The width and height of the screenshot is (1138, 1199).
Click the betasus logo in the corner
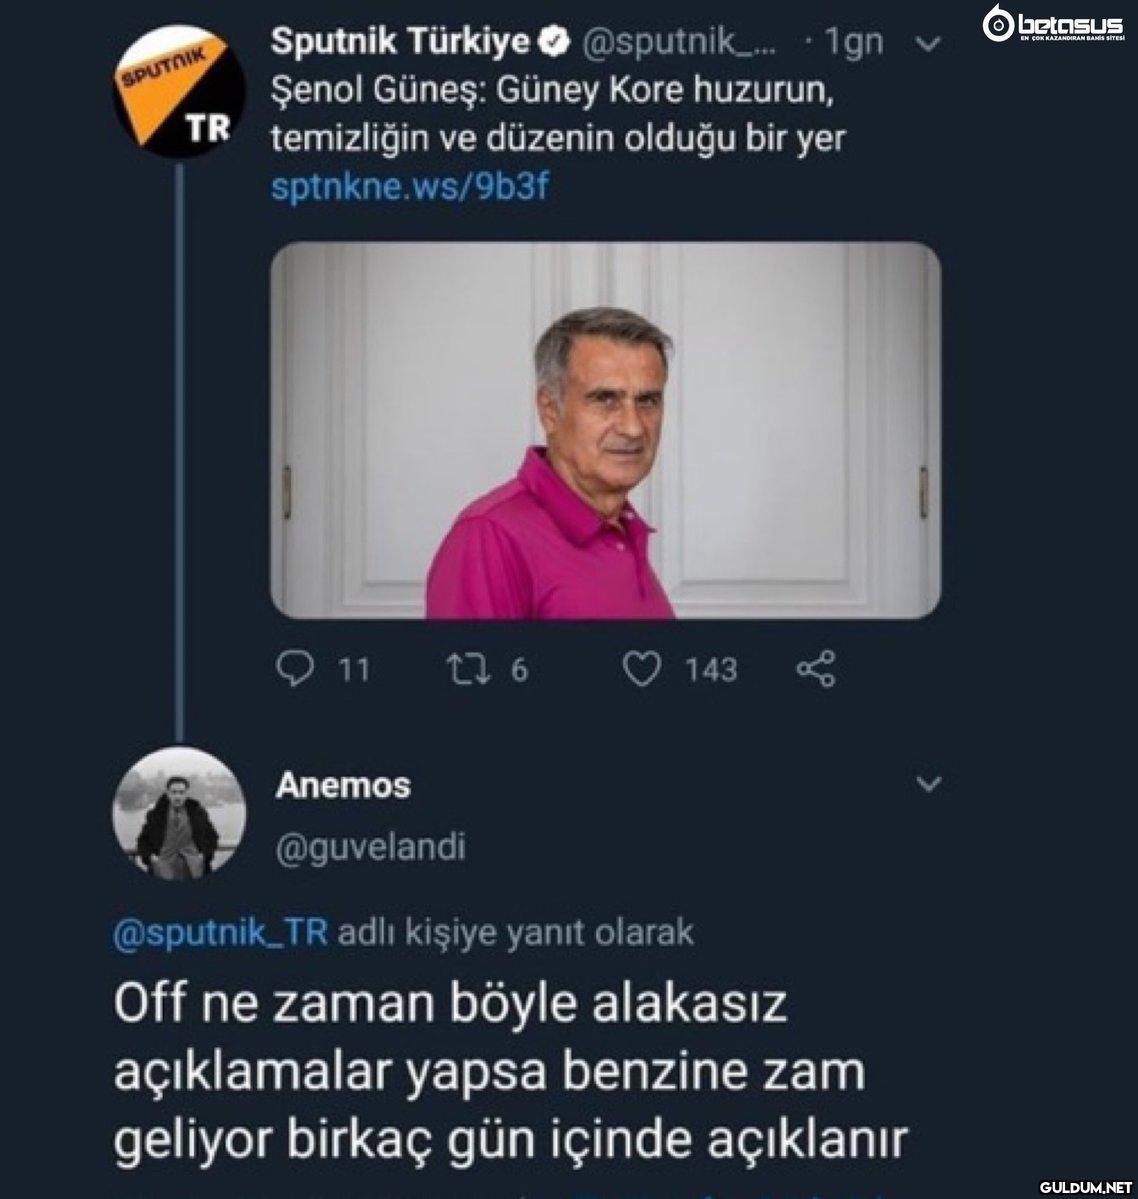1054,23
